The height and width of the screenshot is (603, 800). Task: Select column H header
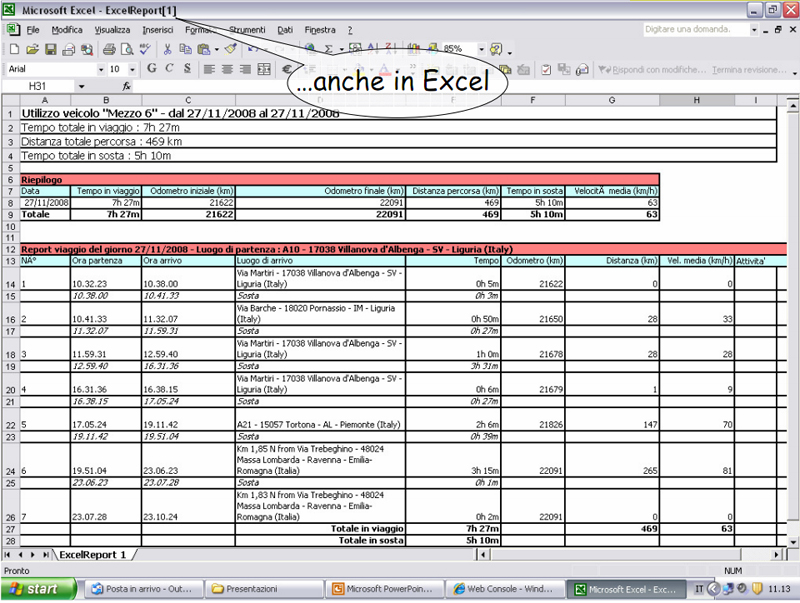click(696, 100)
